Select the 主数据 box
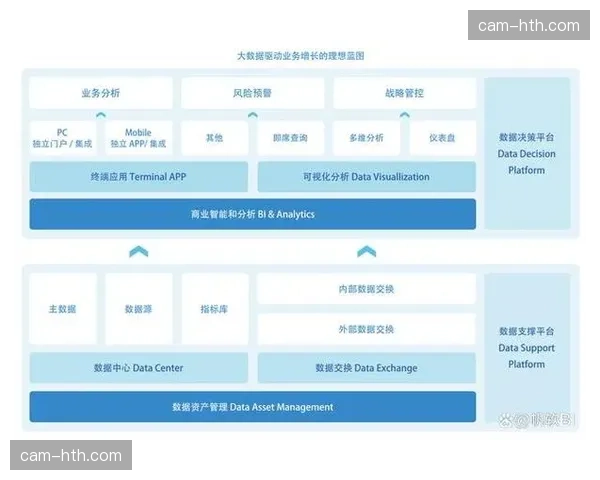The width and height of the screenshot is (600, 480). click(x=63, y=309)
